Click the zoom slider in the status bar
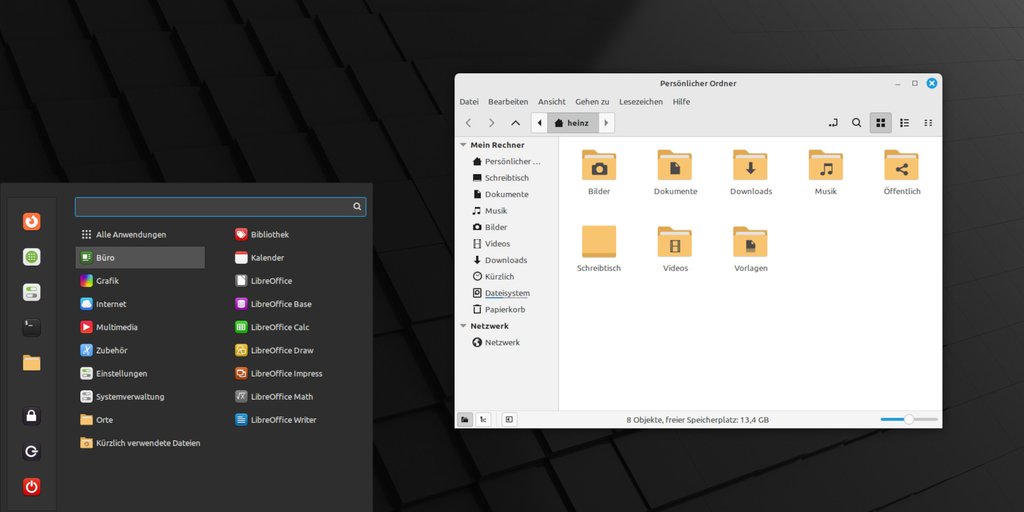Viewport: 1024px width, 512px height. tap(908, 420)
